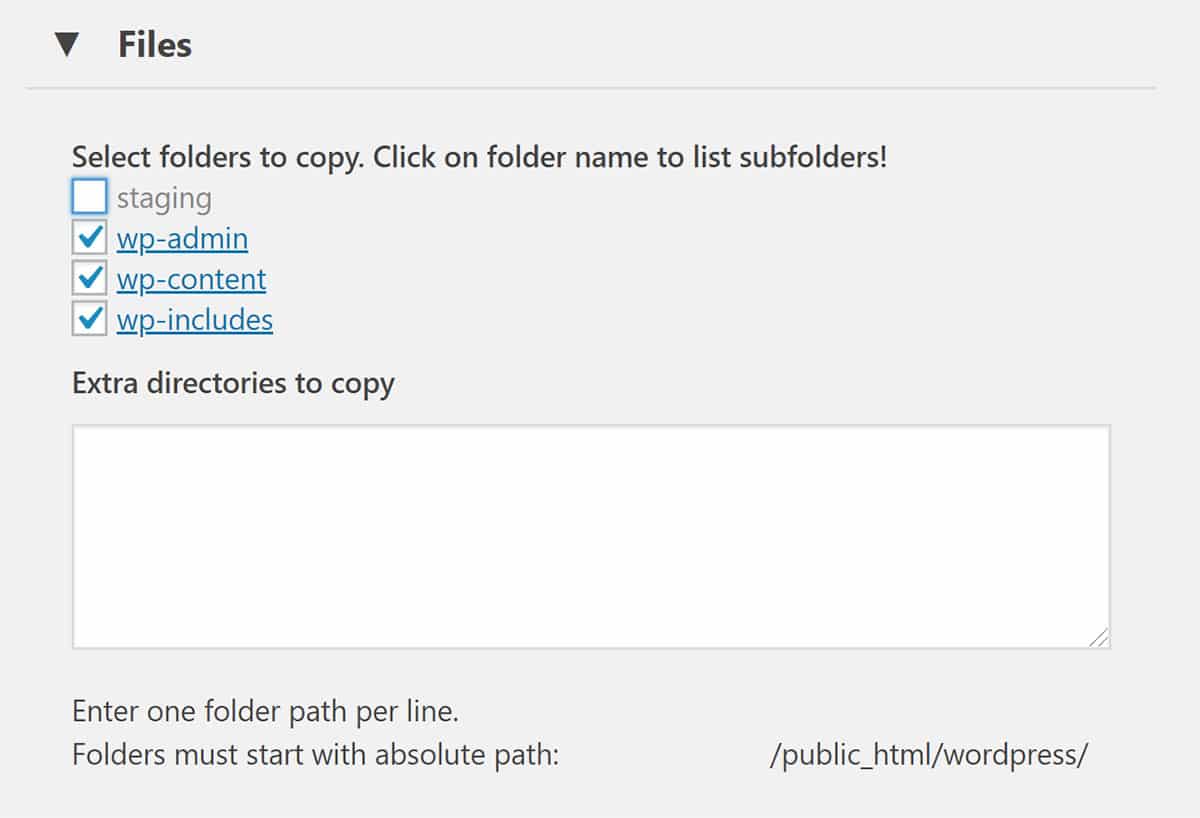Re-enable the wp-content checkbox
This screenshot has width=1200, height=818.
point(89,278)
